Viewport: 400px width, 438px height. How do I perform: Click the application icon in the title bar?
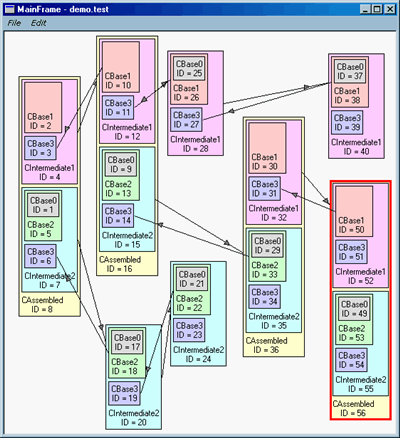pyautogui.click(x=10, y=9)
